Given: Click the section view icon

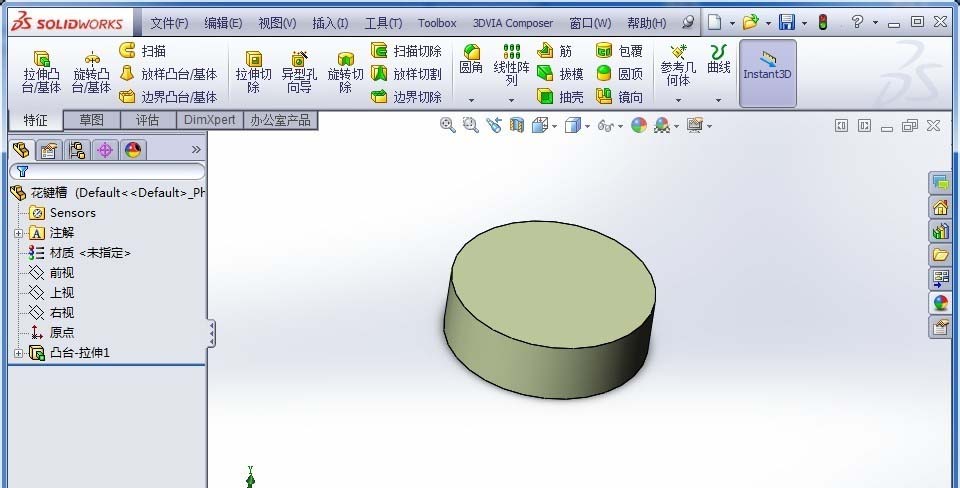Looking at the screenshot, I should click(517, 126).
